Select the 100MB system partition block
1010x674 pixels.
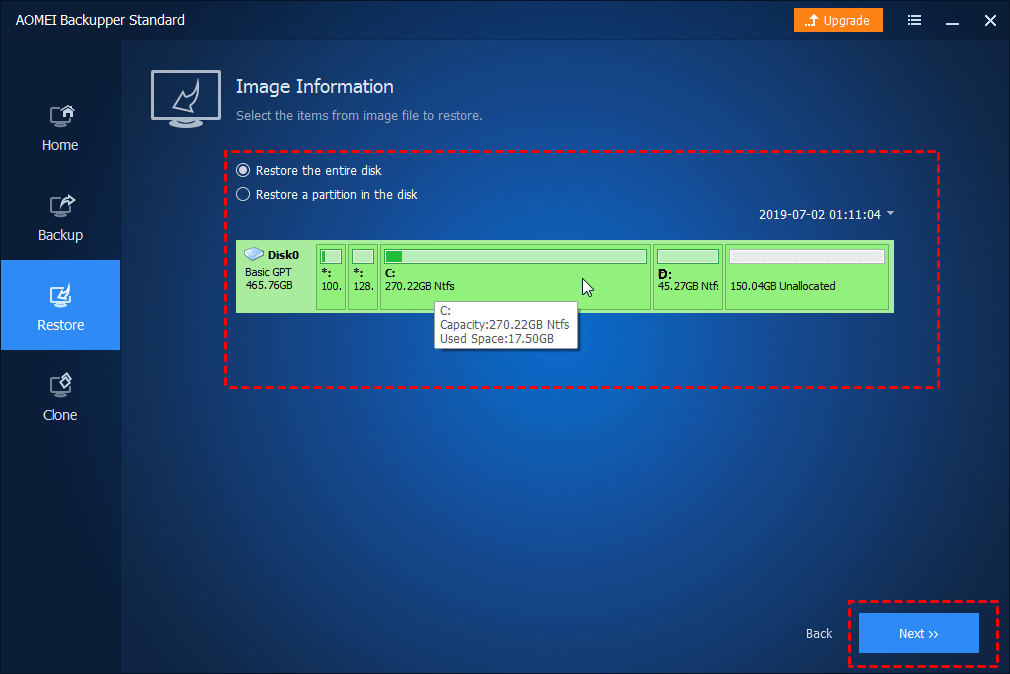pyautogui.click(x=331, y=276)
